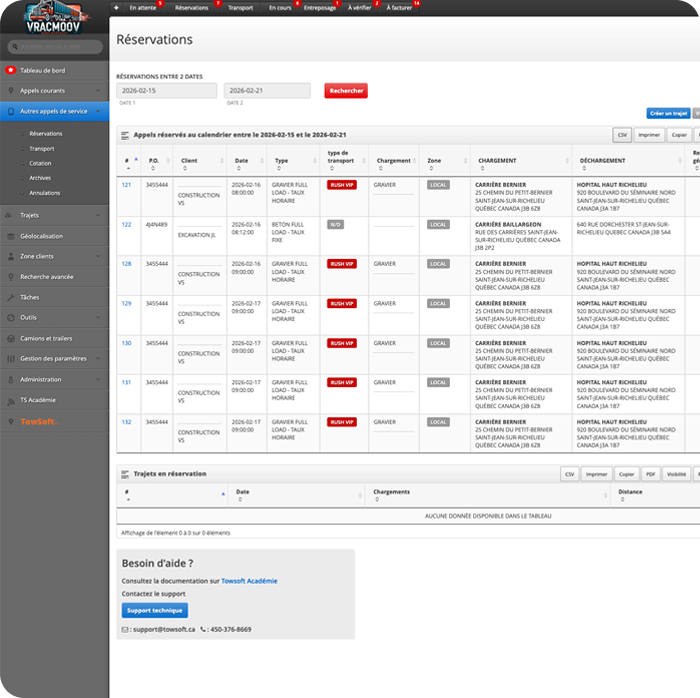Click PDF button in Trajets en réservation
The height and width of the screenshot is (698, 700).
coord(650,474)
